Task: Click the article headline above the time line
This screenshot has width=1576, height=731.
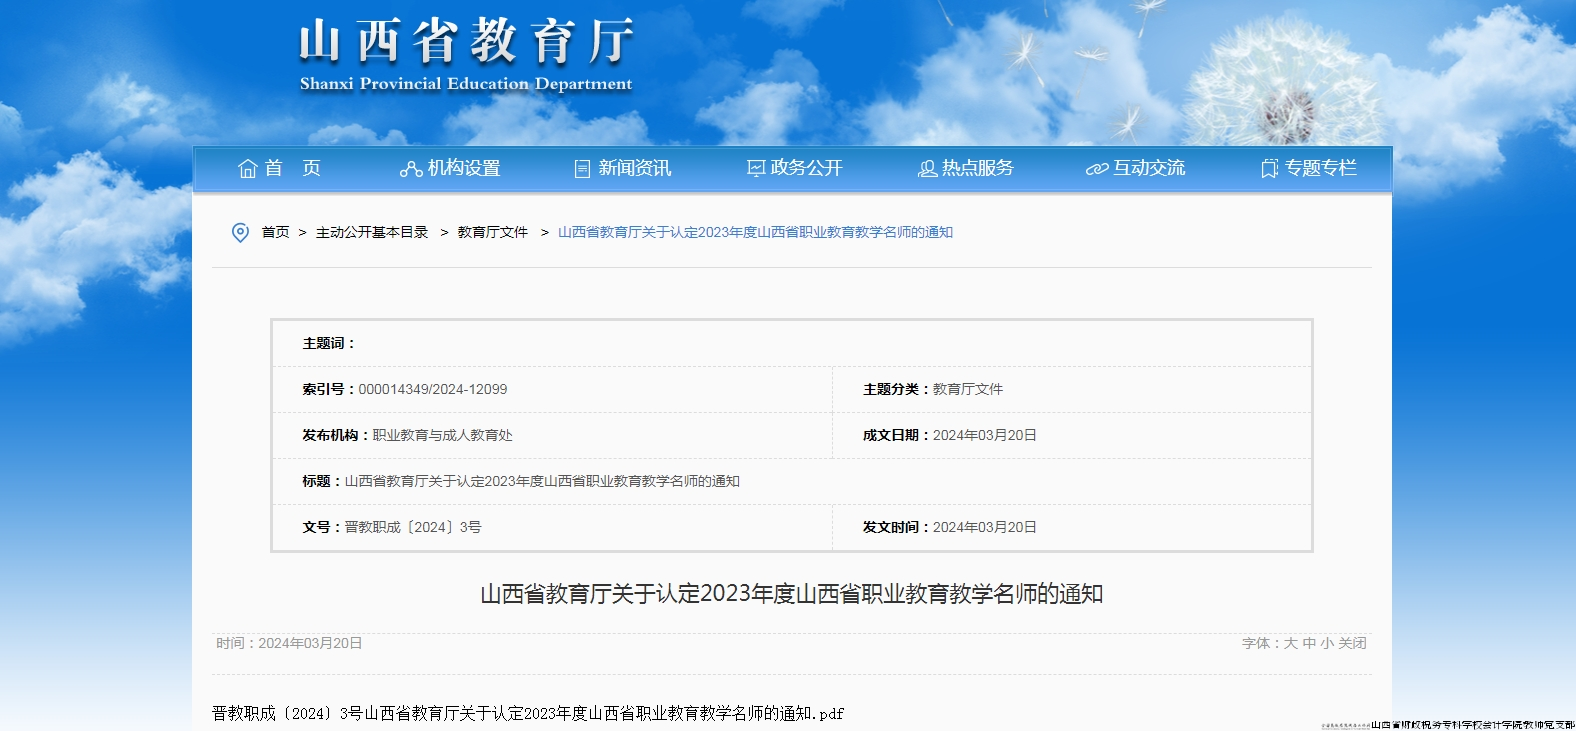Action: coord(792,594)
